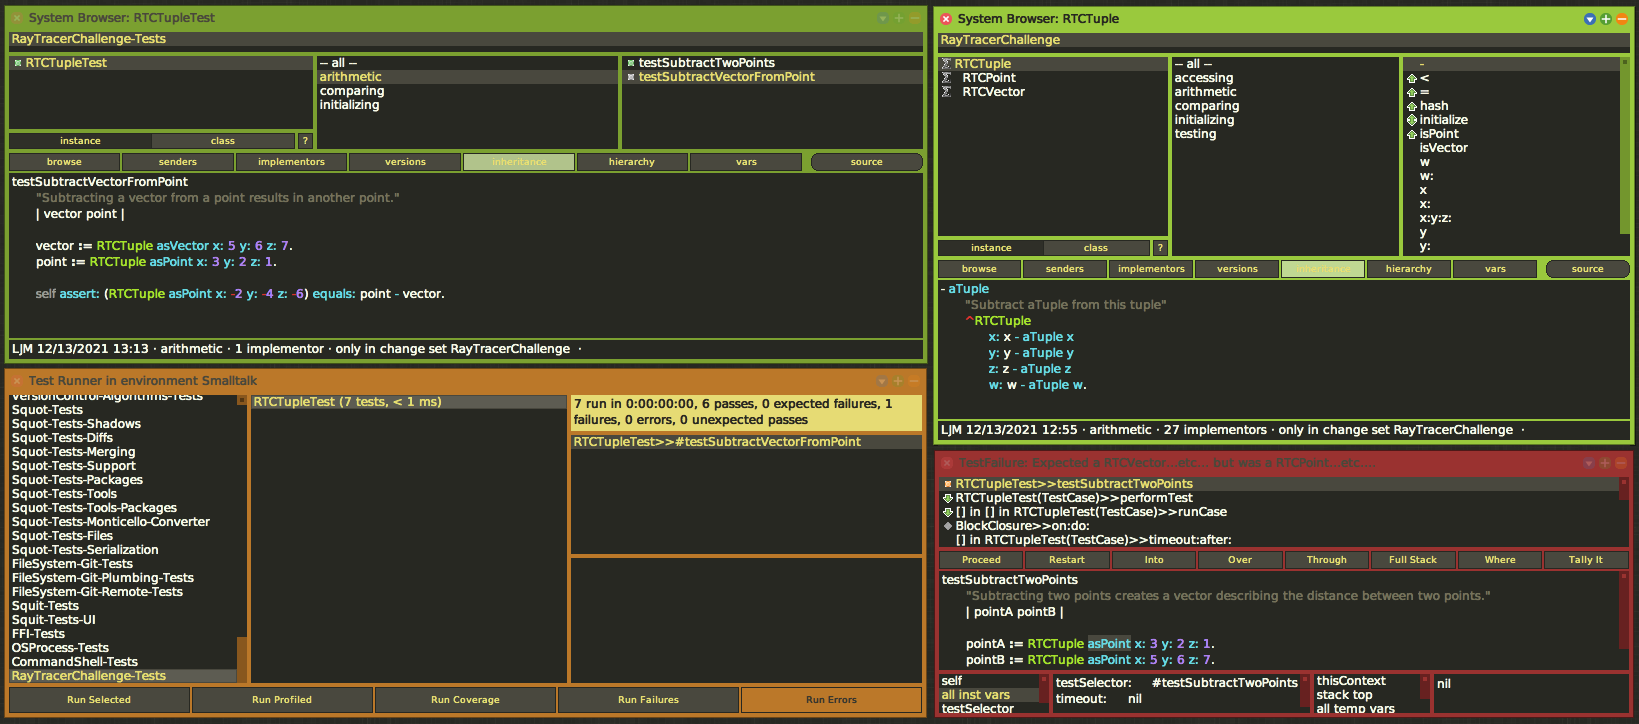Step Into in the debugger

(1154, 560)
